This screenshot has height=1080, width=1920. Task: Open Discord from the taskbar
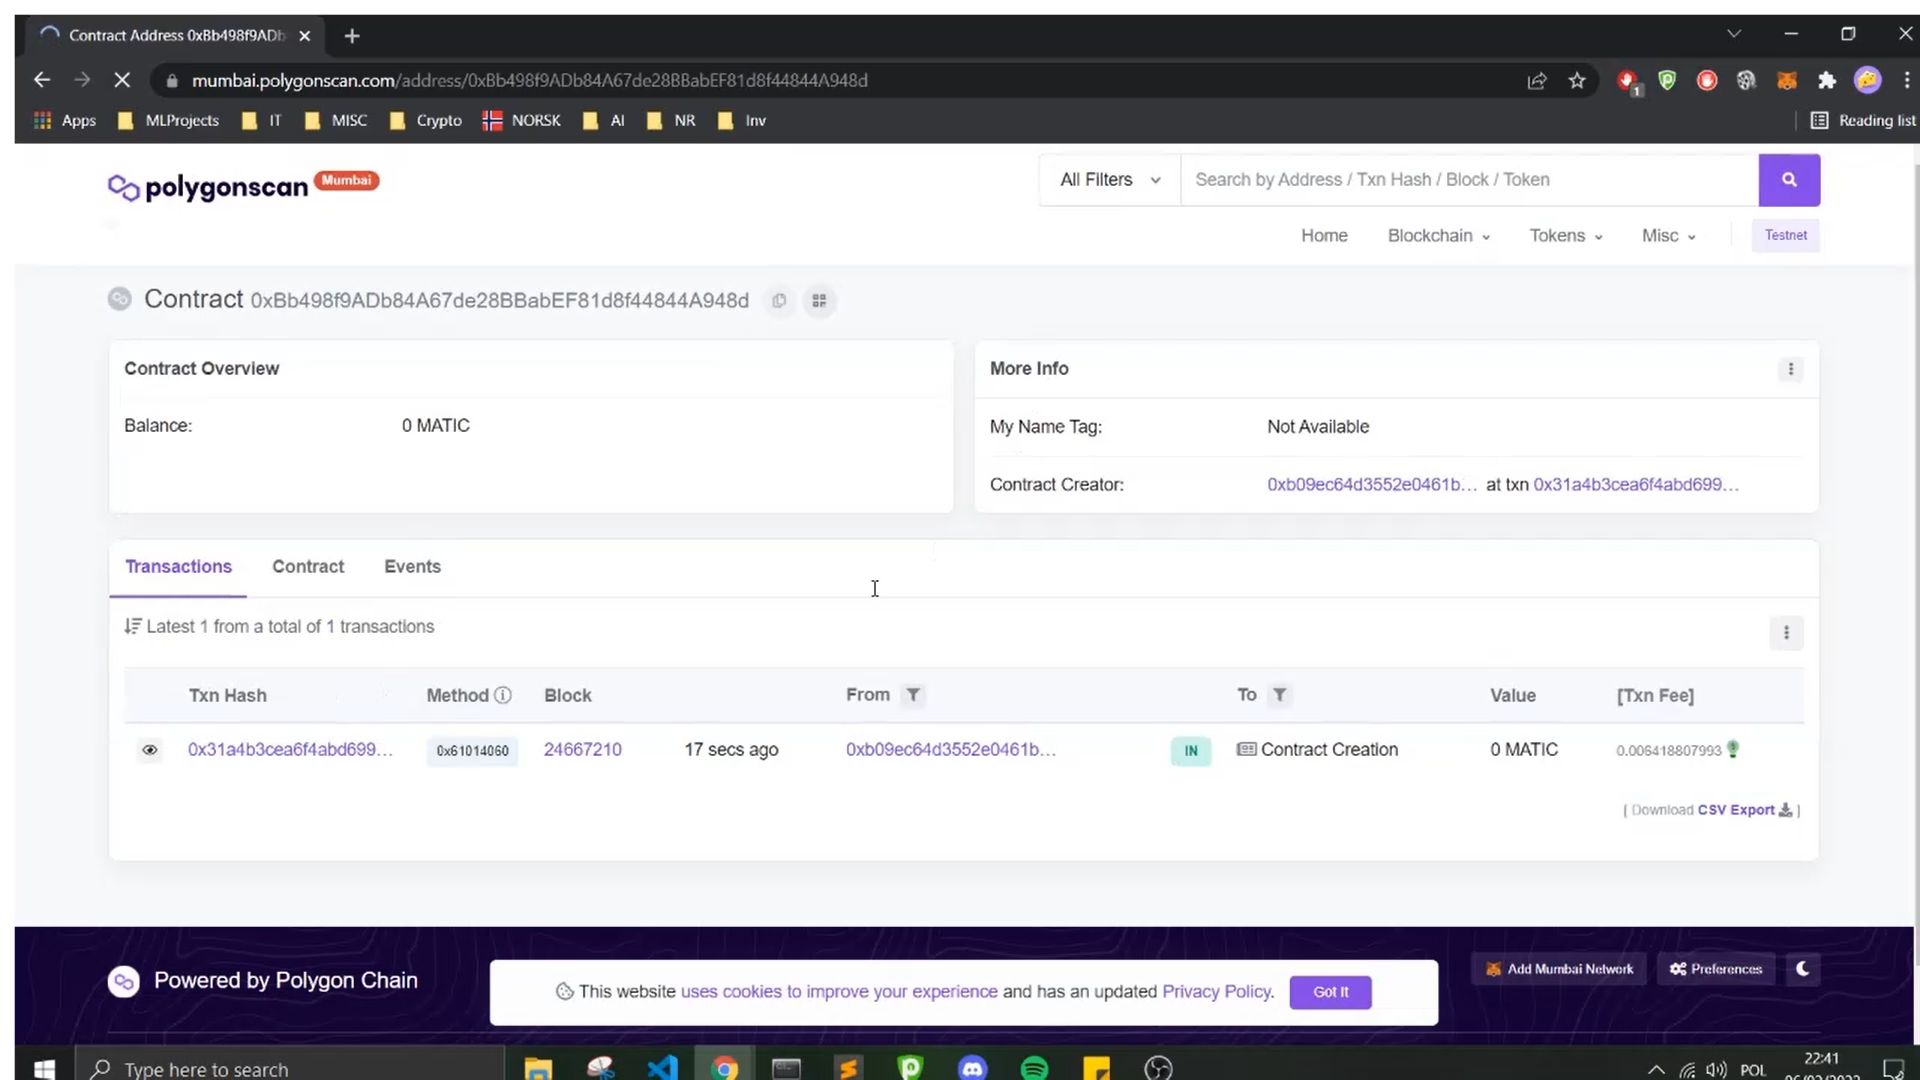pos(972,1068)
